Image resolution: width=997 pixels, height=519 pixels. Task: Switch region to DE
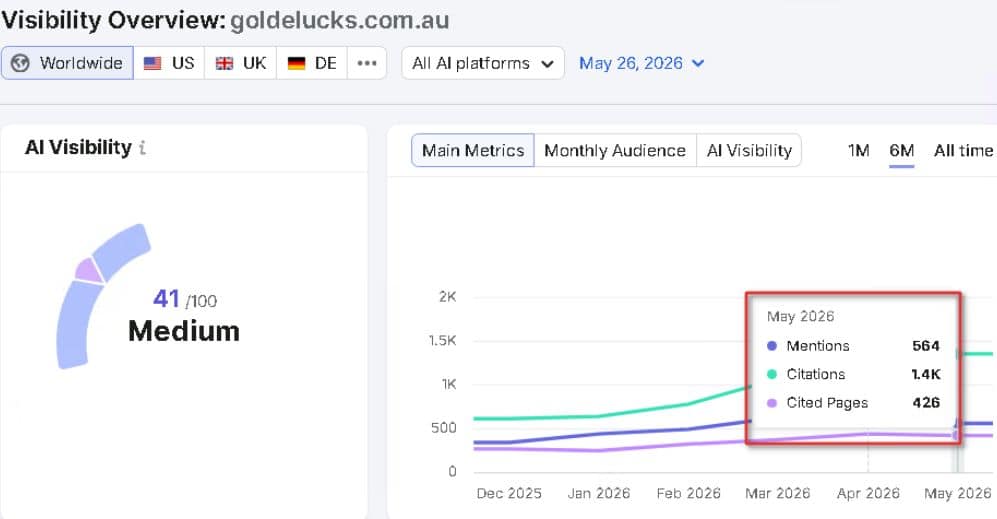point(312,63)
